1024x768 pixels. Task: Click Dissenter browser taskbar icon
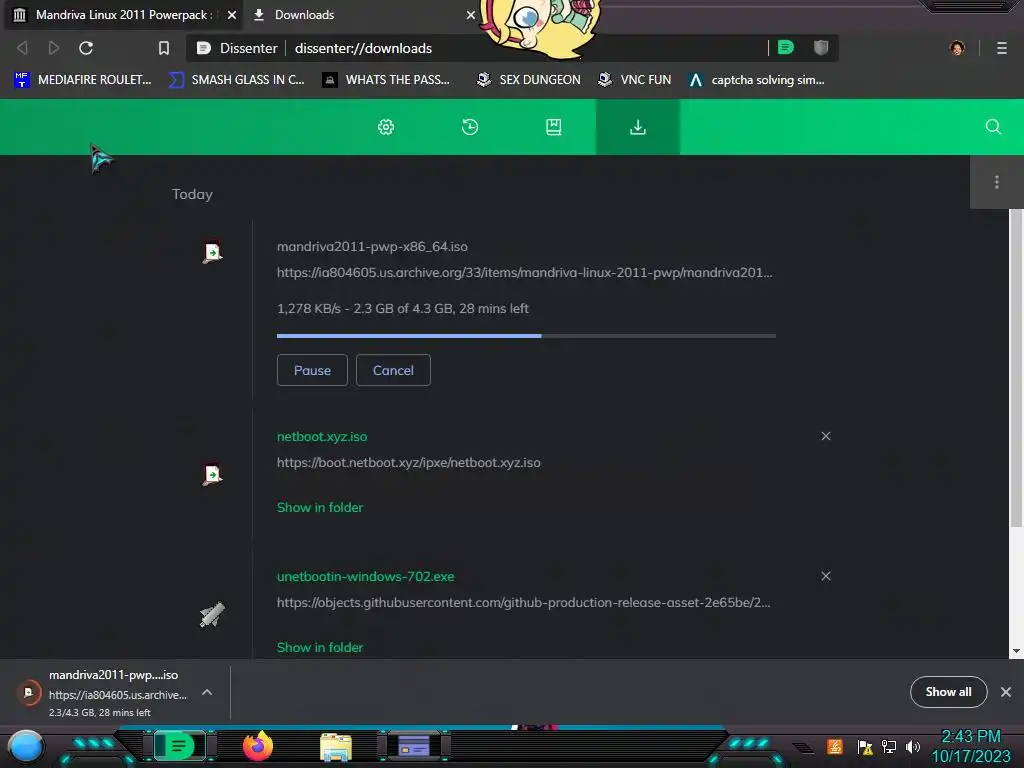[x=179, y=745]
